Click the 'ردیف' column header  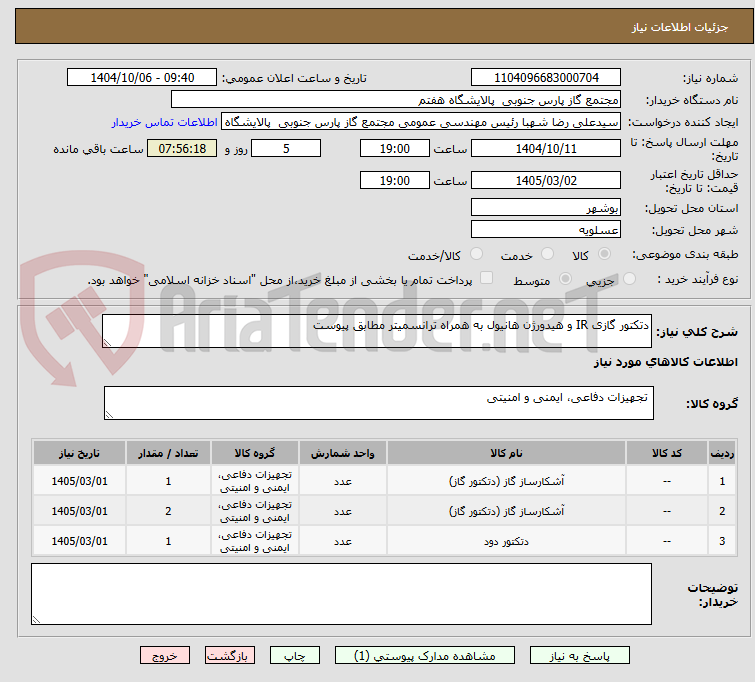(722, 453)
